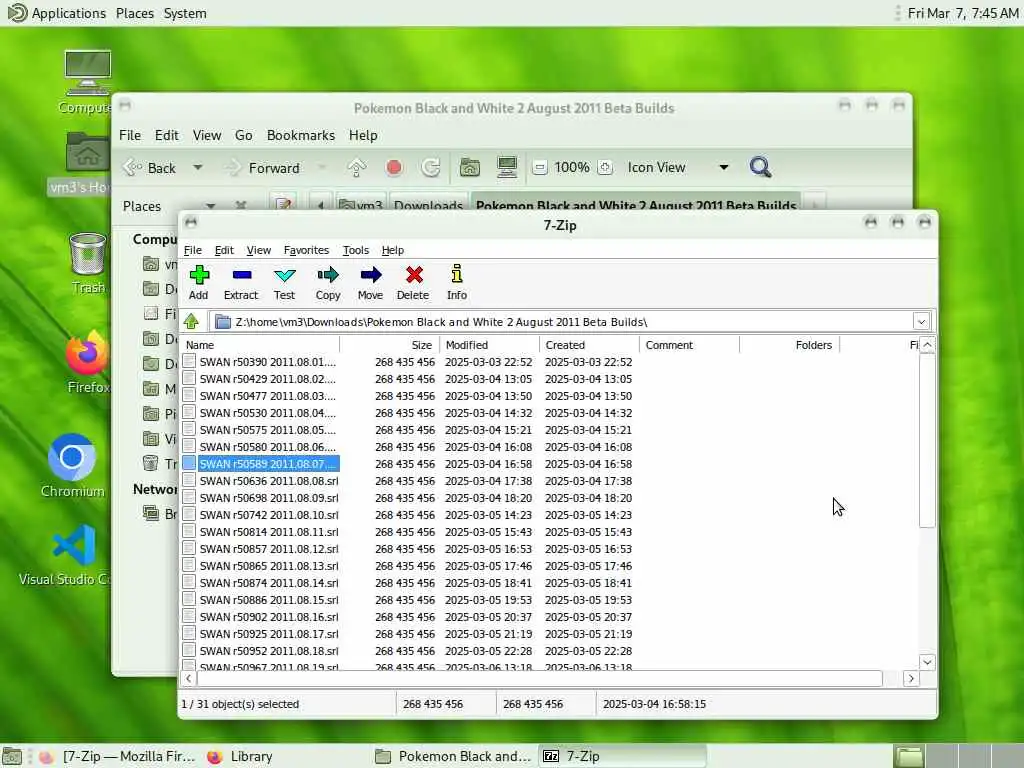1024x768 pixels.
Task: Expand the Places sidebar dropdown
Action: tap(210, 206)
